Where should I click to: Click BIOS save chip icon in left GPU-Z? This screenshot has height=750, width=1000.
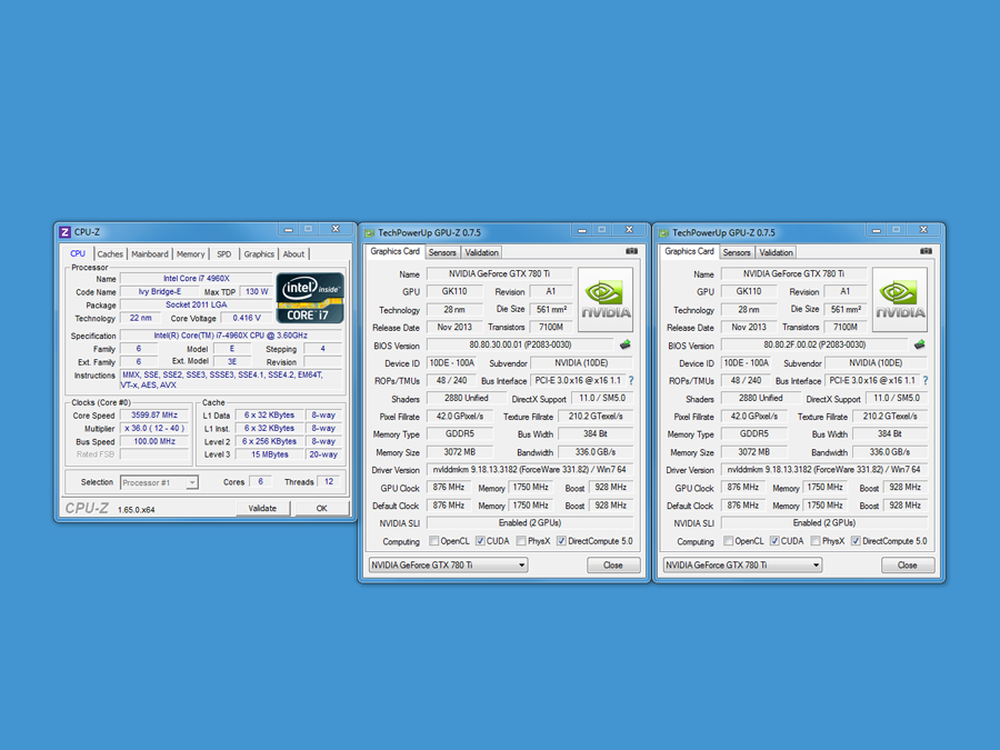[625, 345]
